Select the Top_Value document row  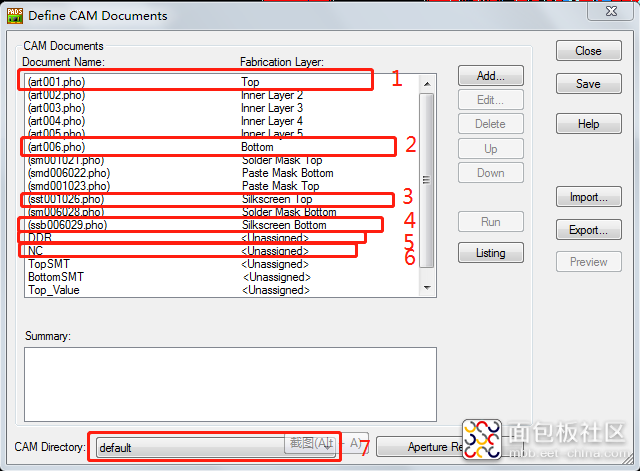pyautogui.click(x=222, y=290)
